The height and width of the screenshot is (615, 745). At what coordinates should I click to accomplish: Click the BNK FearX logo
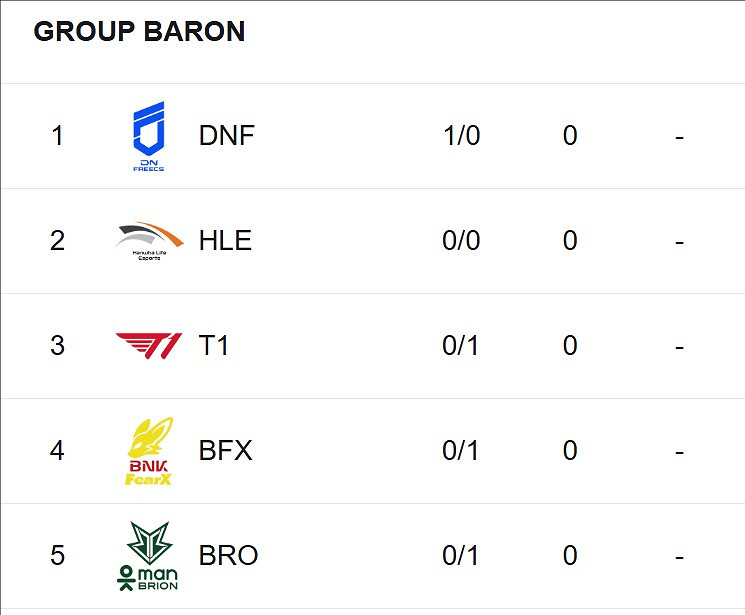pyautogui.click(x=149, y=451)
